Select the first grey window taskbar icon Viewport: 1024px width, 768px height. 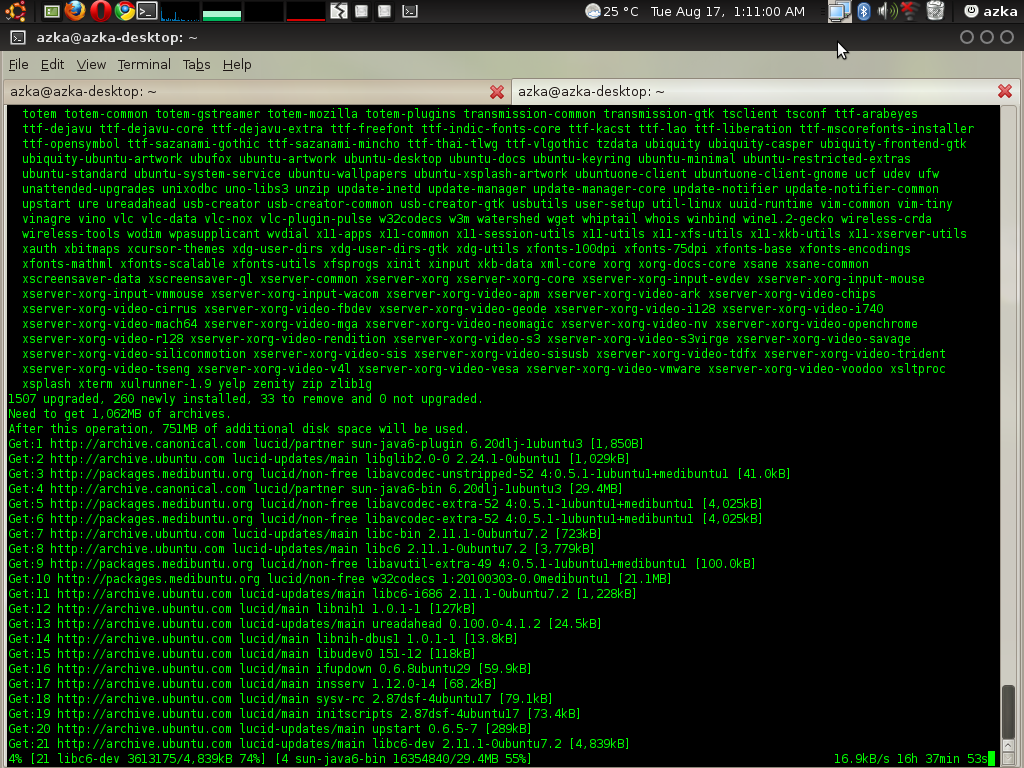click(x=361, y=11)
